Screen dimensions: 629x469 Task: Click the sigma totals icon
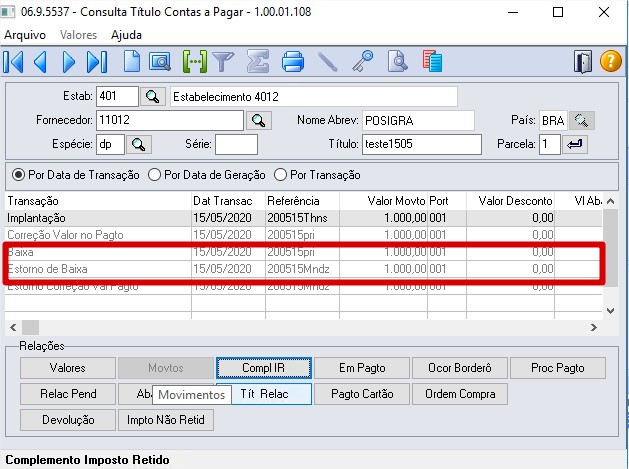258,61
